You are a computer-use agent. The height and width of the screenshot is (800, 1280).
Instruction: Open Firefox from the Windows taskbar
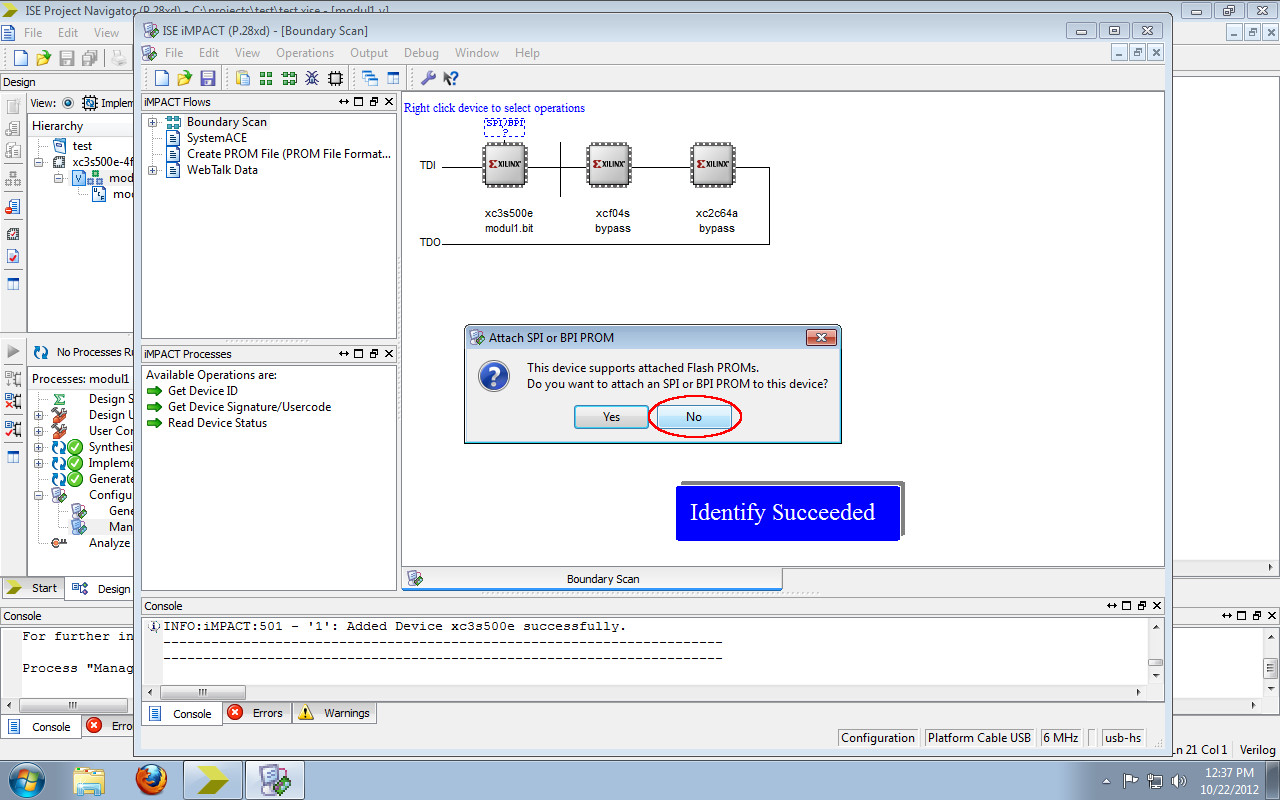[x=151, y=779]
